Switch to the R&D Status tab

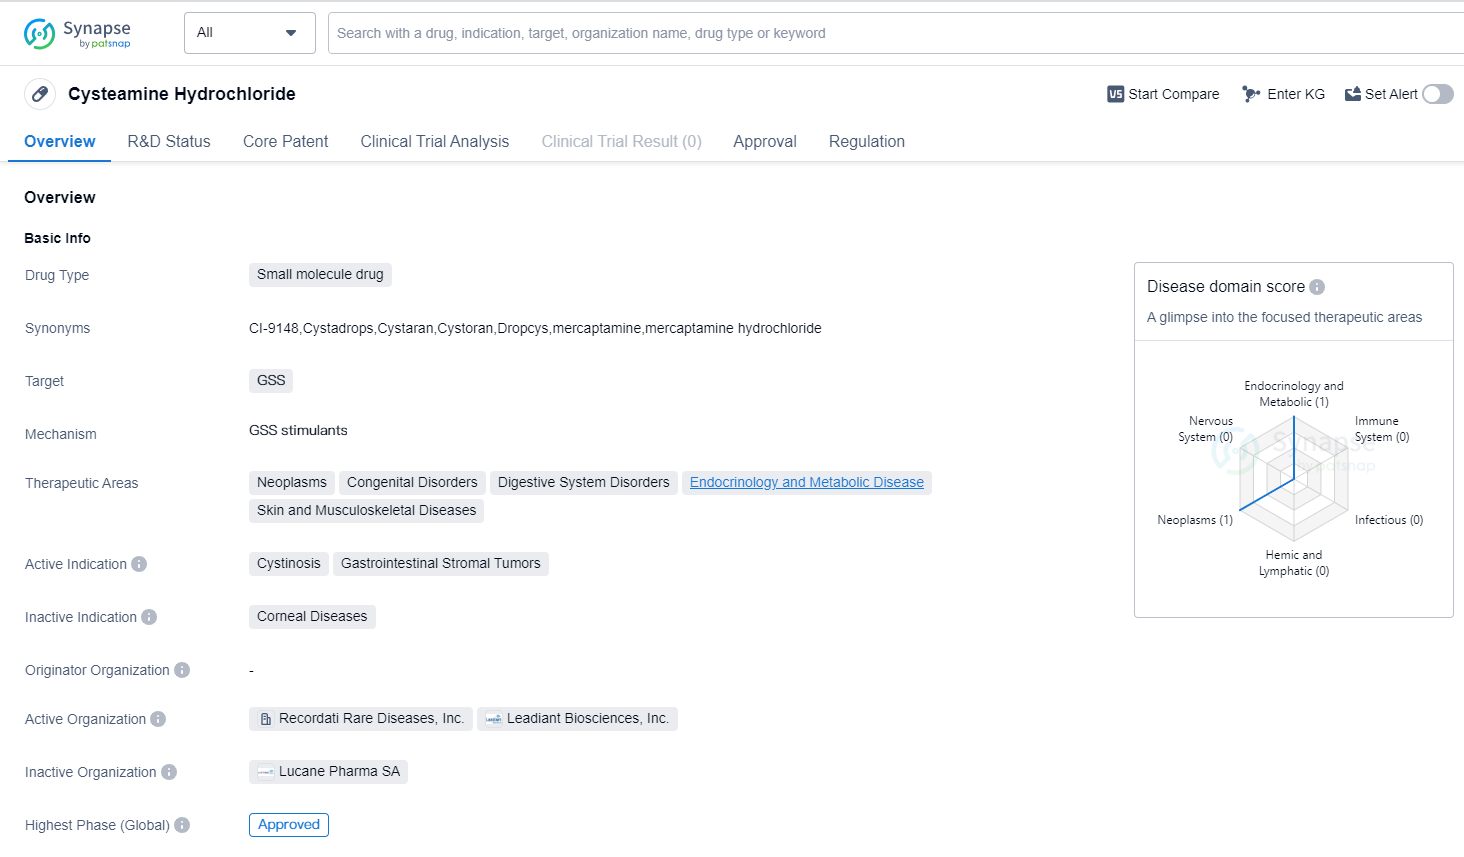coord(169,142)
